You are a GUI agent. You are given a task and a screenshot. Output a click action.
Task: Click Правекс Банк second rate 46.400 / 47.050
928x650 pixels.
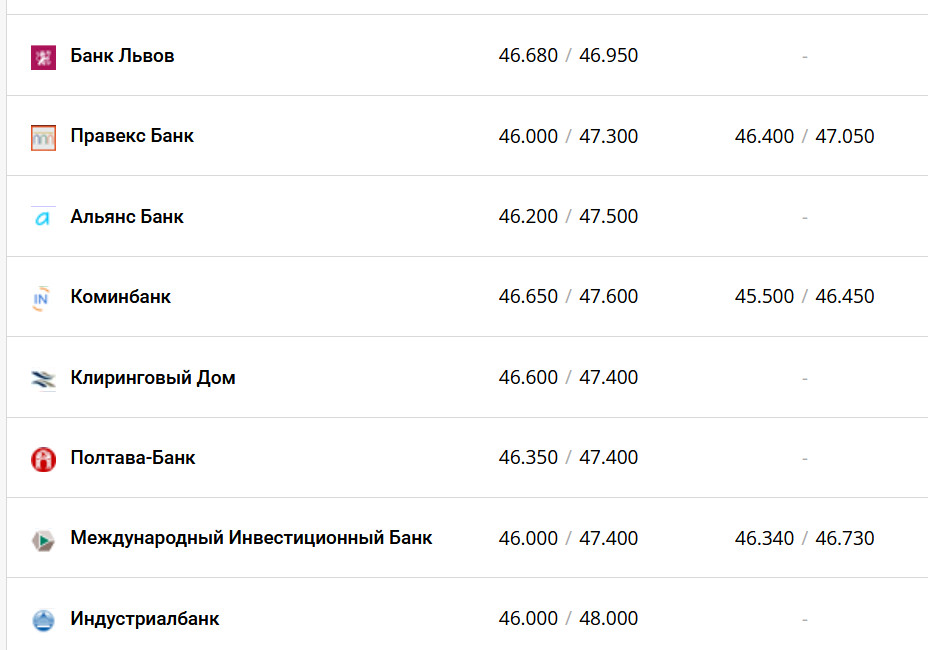click(x=804, y=136)
